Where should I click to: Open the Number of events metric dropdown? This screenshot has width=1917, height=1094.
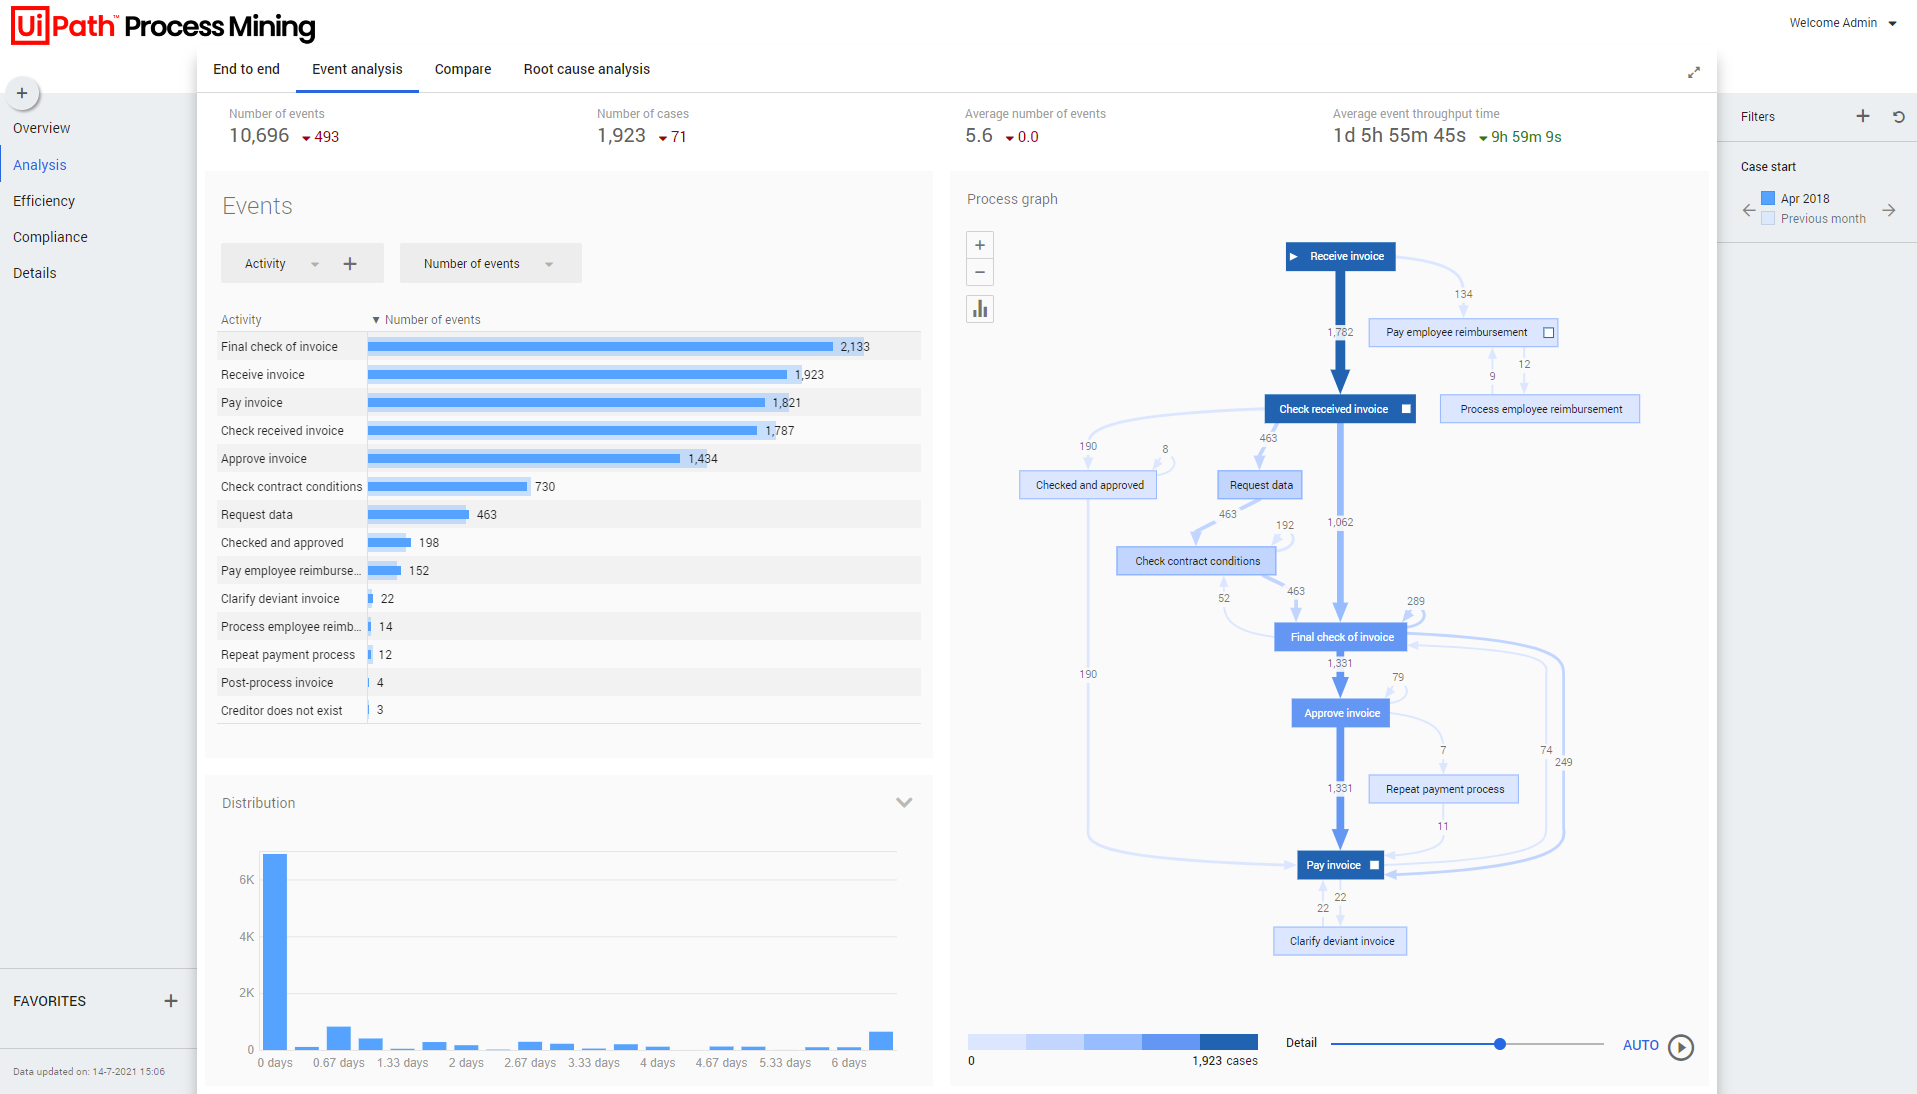[x=549, y=264]
